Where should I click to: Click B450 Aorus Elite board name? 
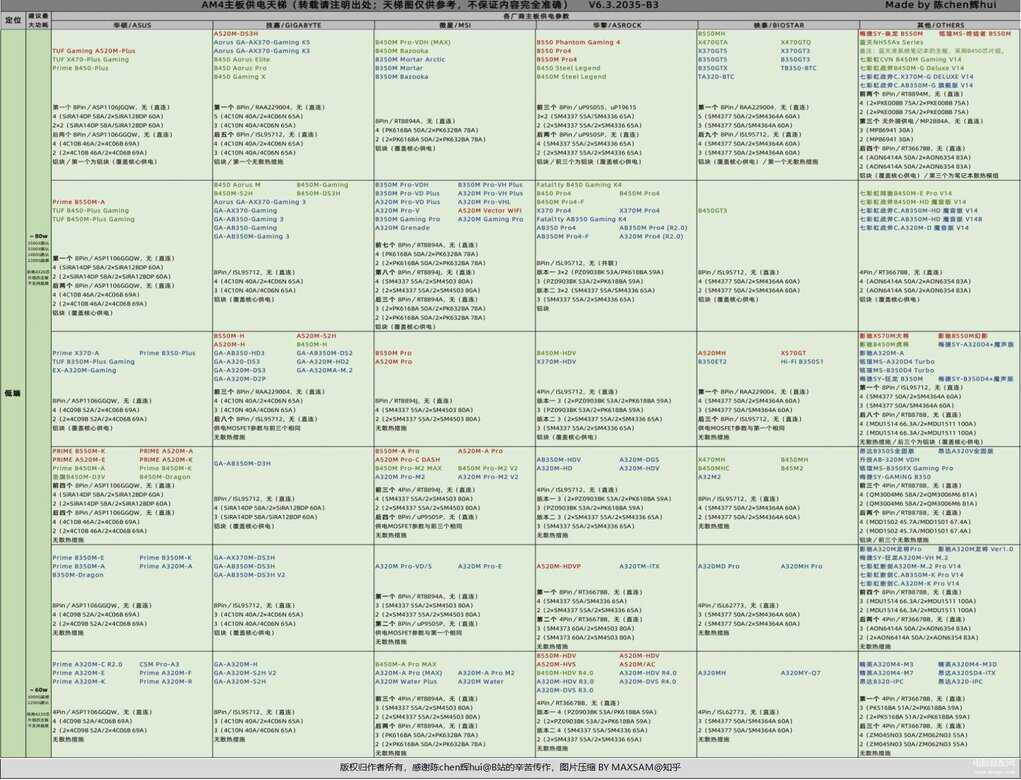[242, 59]
